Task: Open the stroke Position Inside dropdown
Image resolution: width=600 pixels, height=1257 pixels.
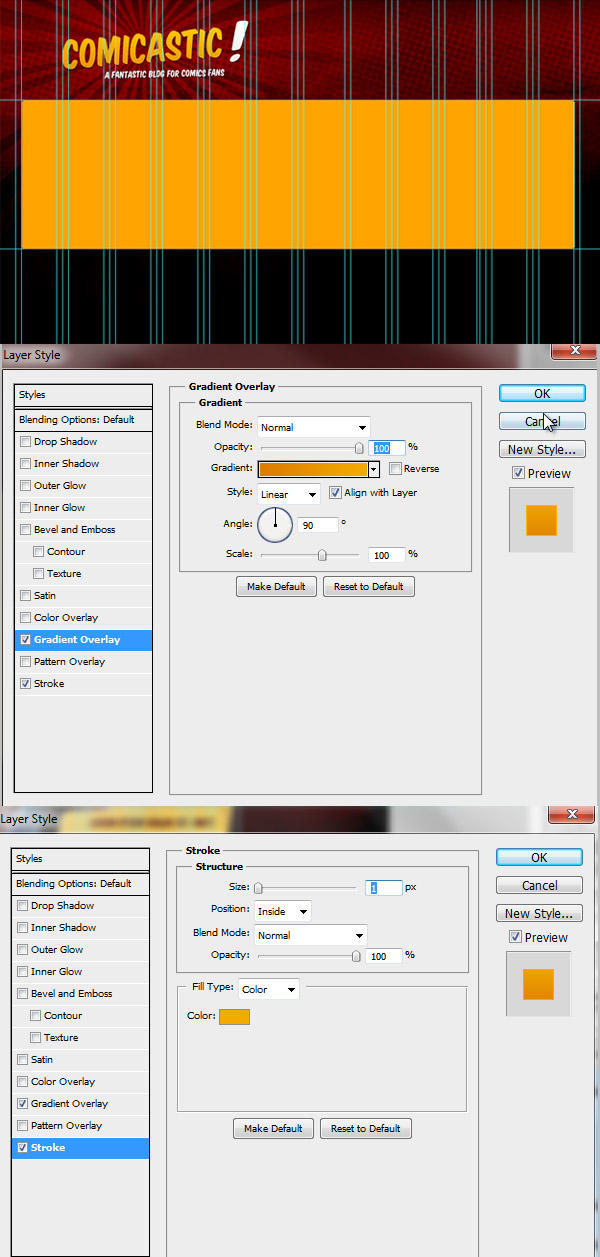Action: [282, 911]
